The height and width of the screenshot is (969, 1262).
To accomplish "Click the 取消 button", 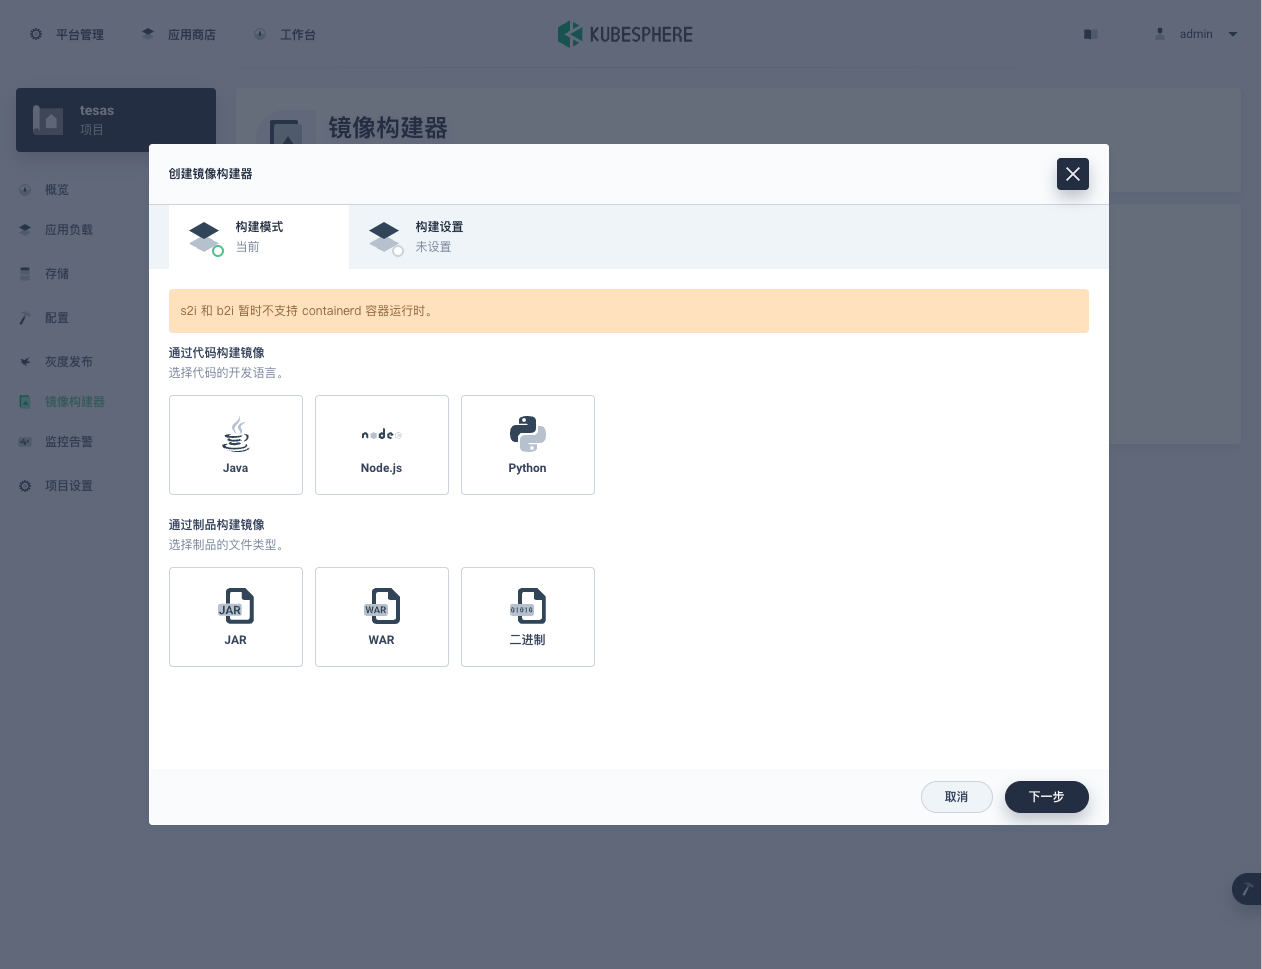I will click(x=957, y=797).
